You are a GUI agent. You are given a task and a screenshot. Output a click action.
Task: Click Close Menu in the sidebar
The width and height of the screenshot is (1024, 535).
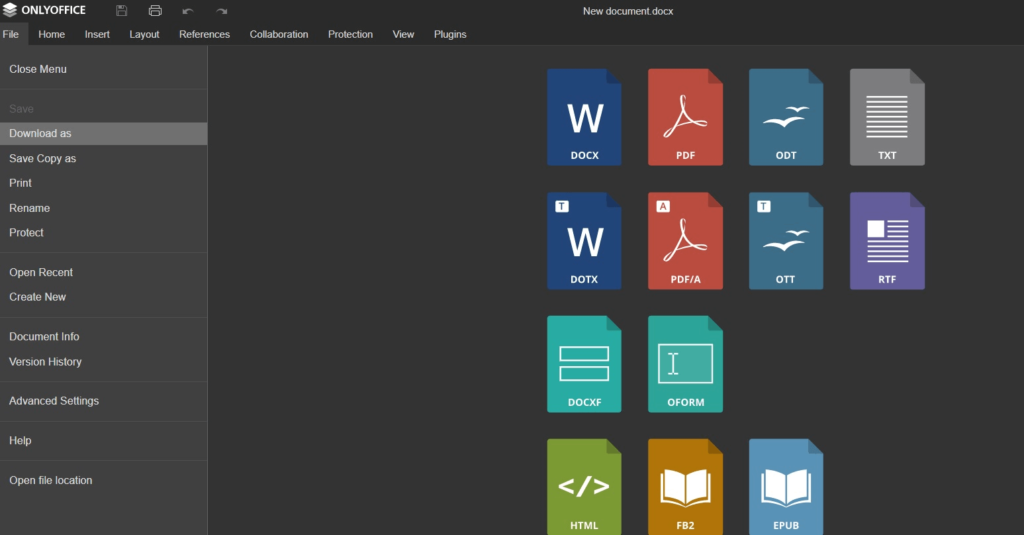pyautogui.click(x=38, y=69)
